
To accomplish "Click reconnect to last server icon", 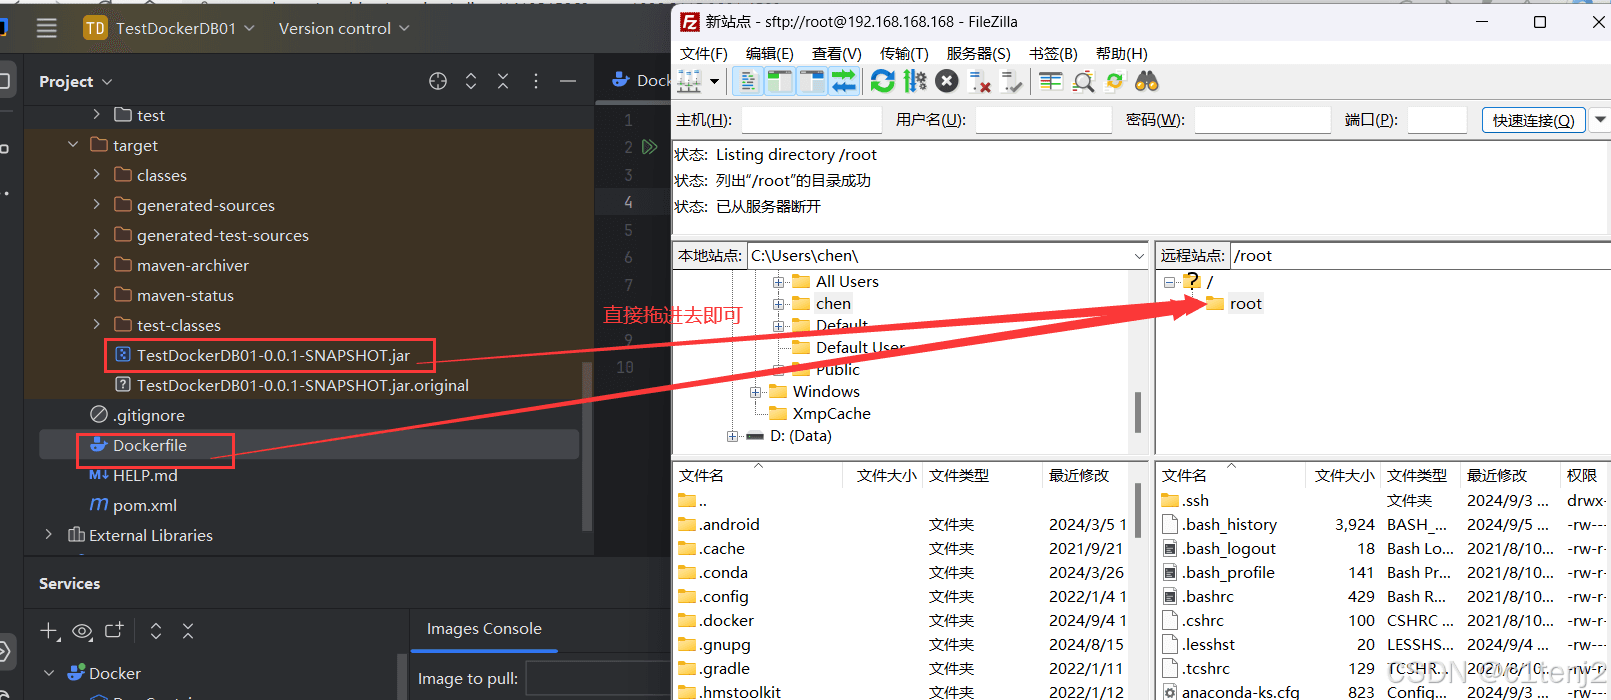I will pyautogui.click(x=1012, y=81).
